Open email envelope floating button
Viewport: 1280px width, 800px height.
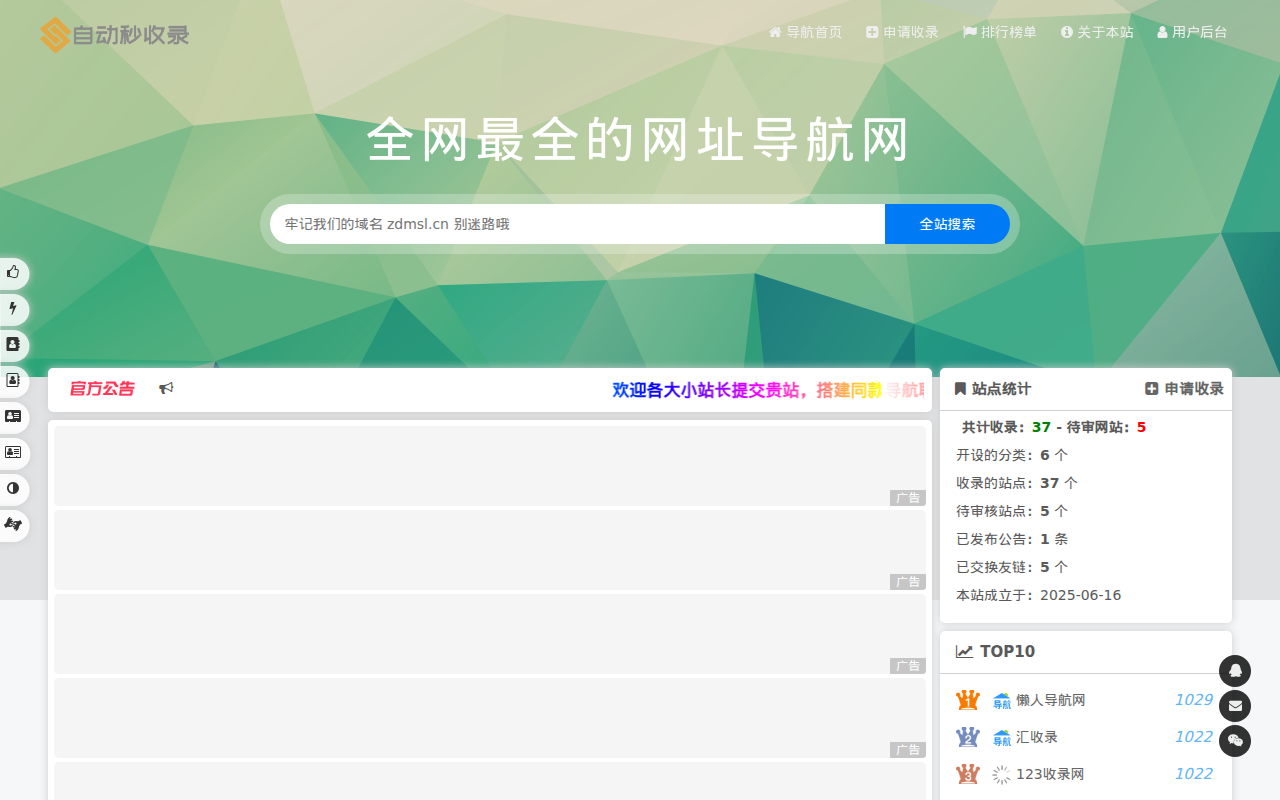(x=1235, y=706)
